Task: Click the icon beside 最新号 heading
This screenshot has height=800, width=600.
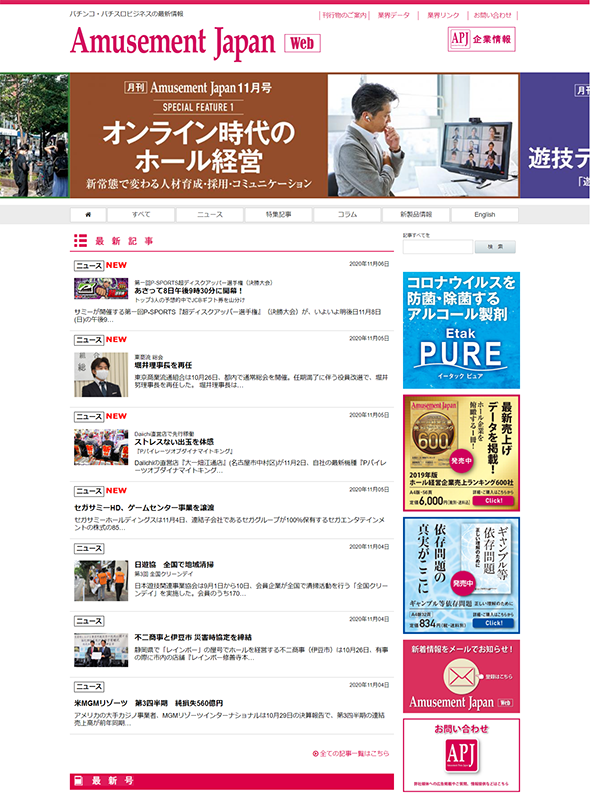Action: click(79, 781)
